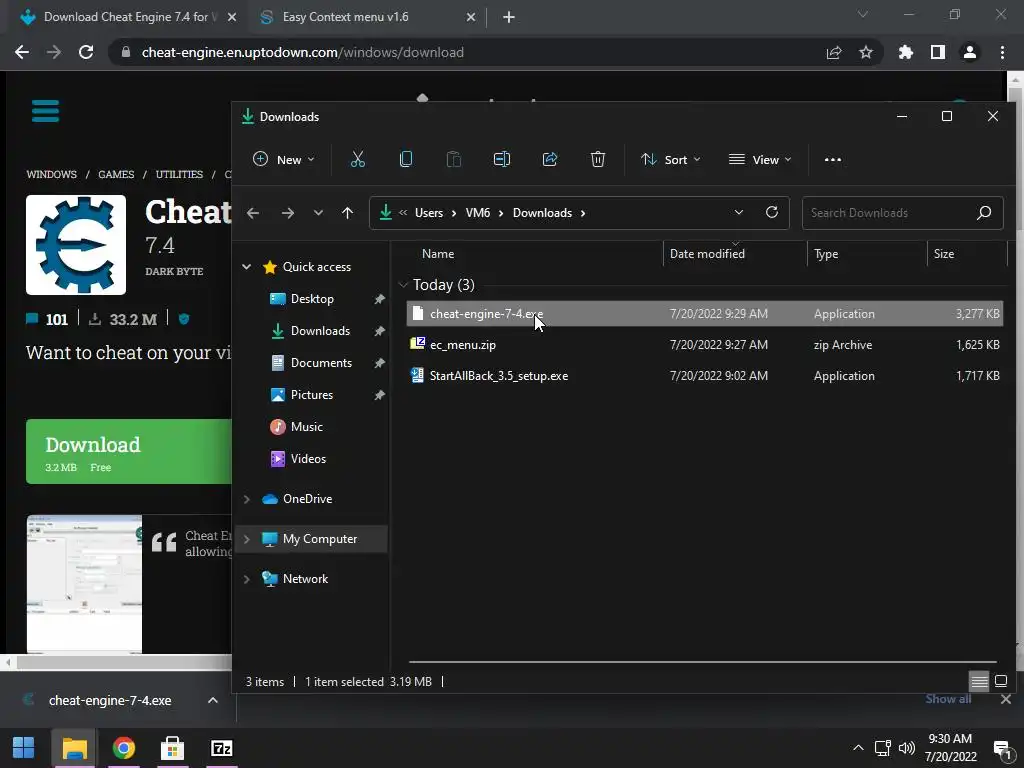Open 7-Zip from the taskbar
The image size is (1024, 768).
(x=221, y=748)
